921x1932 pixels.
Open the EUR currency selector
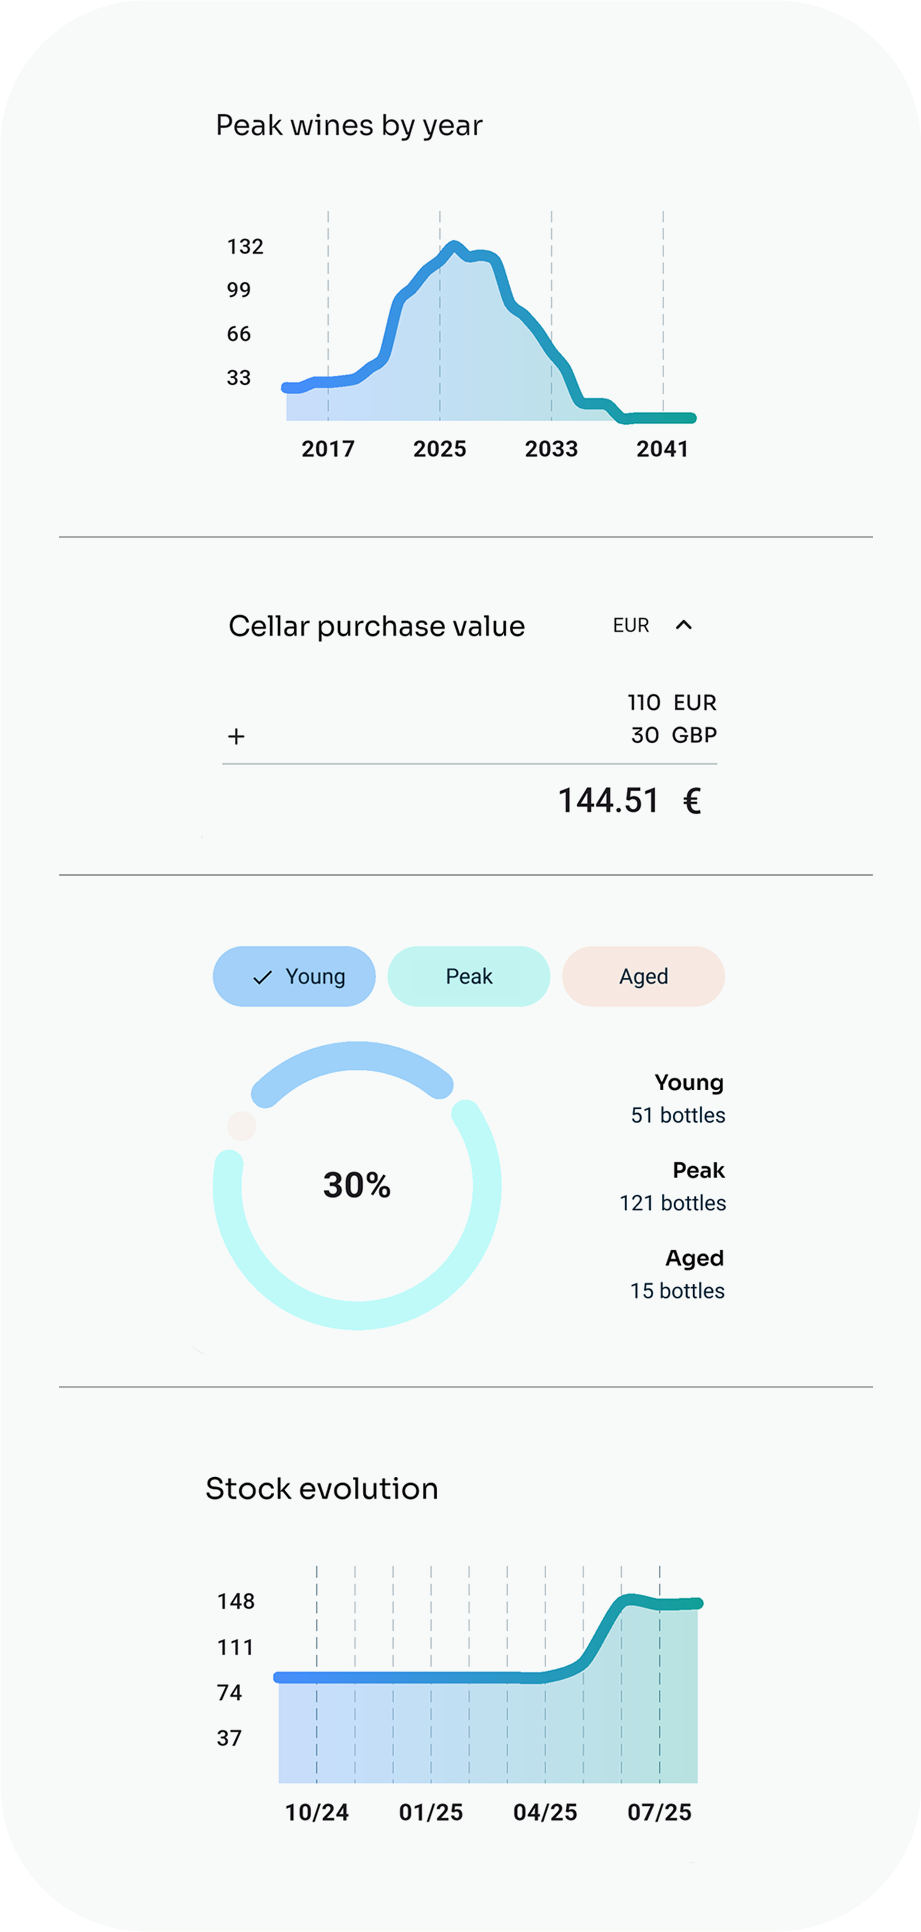(631, 625)
